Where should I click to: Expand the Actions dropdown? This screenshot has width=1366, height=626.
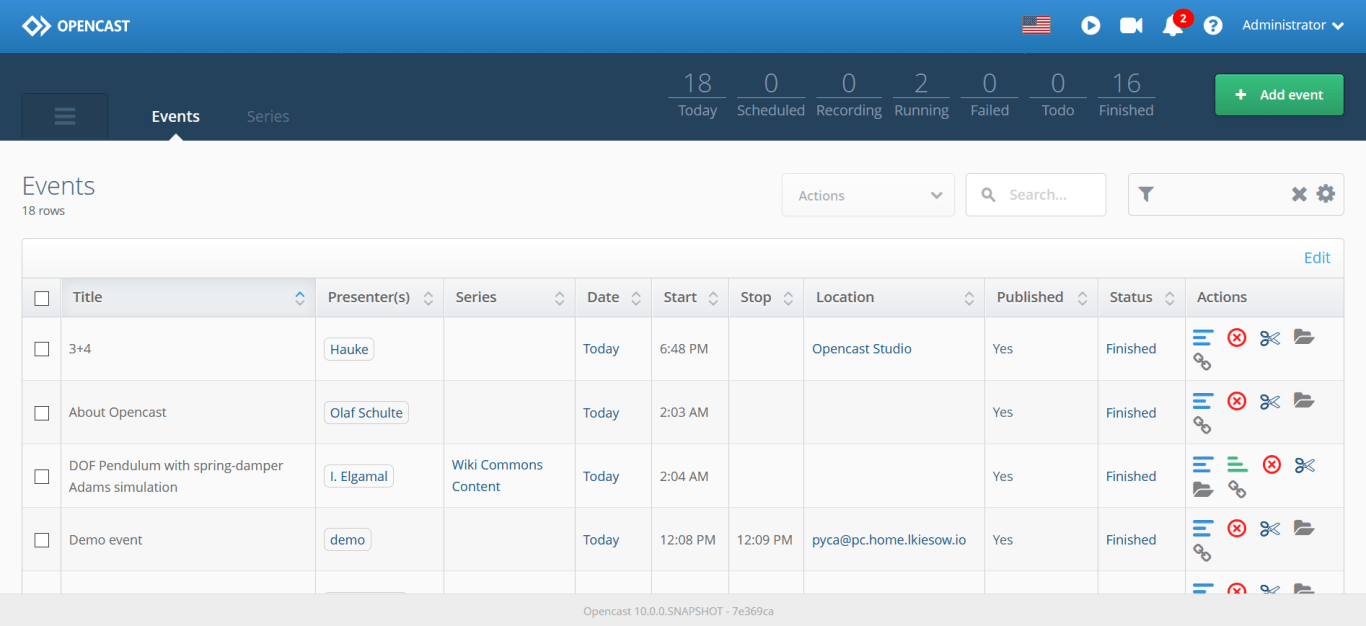click(x=868, y=195)
